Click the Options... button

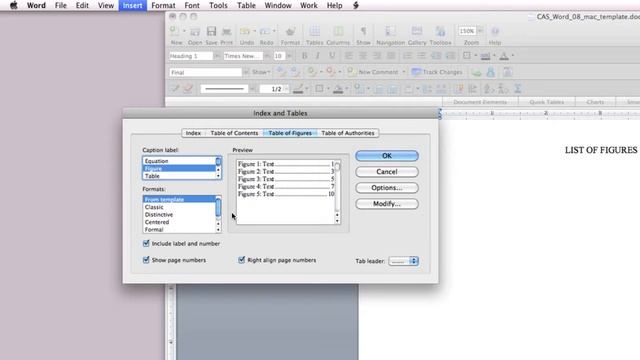[387, 188]
